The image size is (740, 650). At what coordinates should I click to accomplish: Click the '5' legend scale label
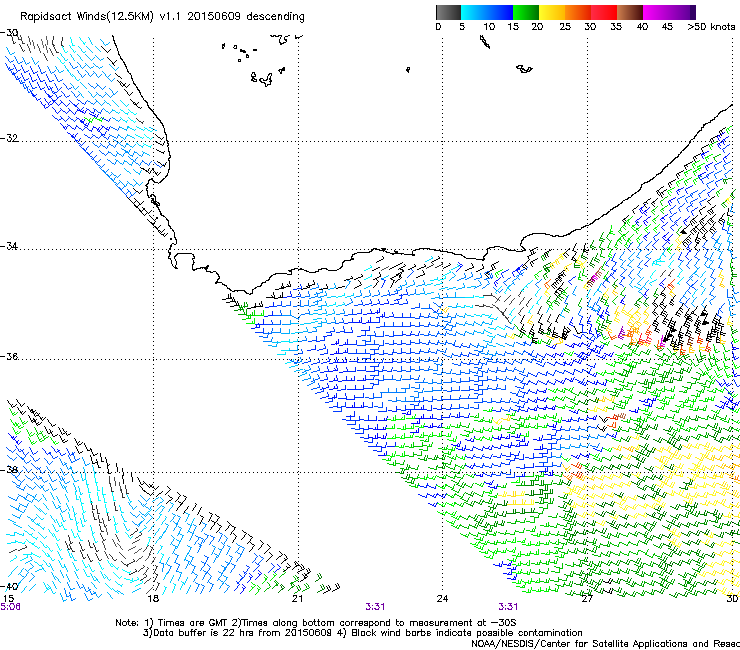point(462,27)
